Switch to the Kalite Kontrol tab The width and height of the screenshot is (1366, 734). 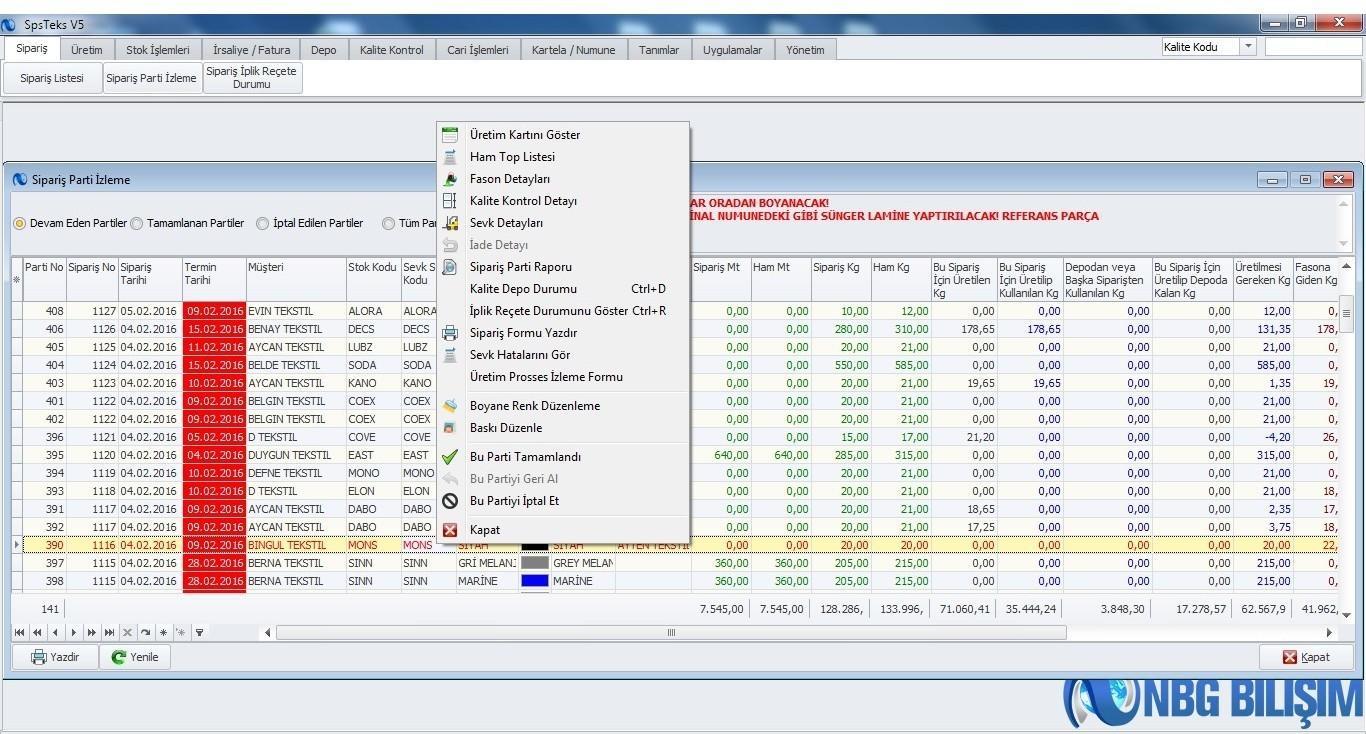tap(392, 50)
